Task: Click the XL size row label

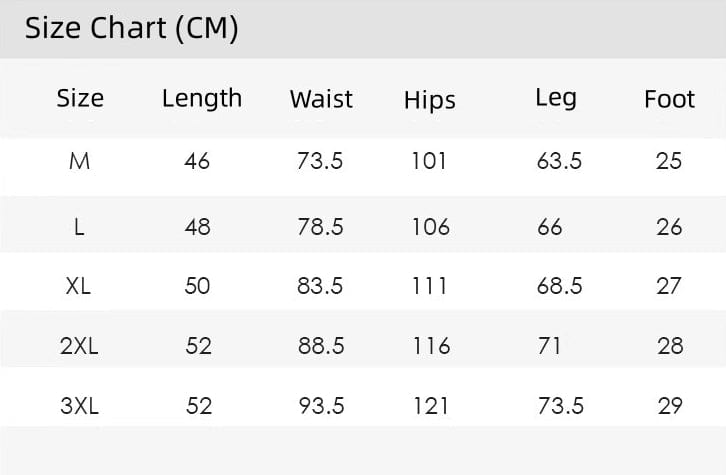Action: 78,286
